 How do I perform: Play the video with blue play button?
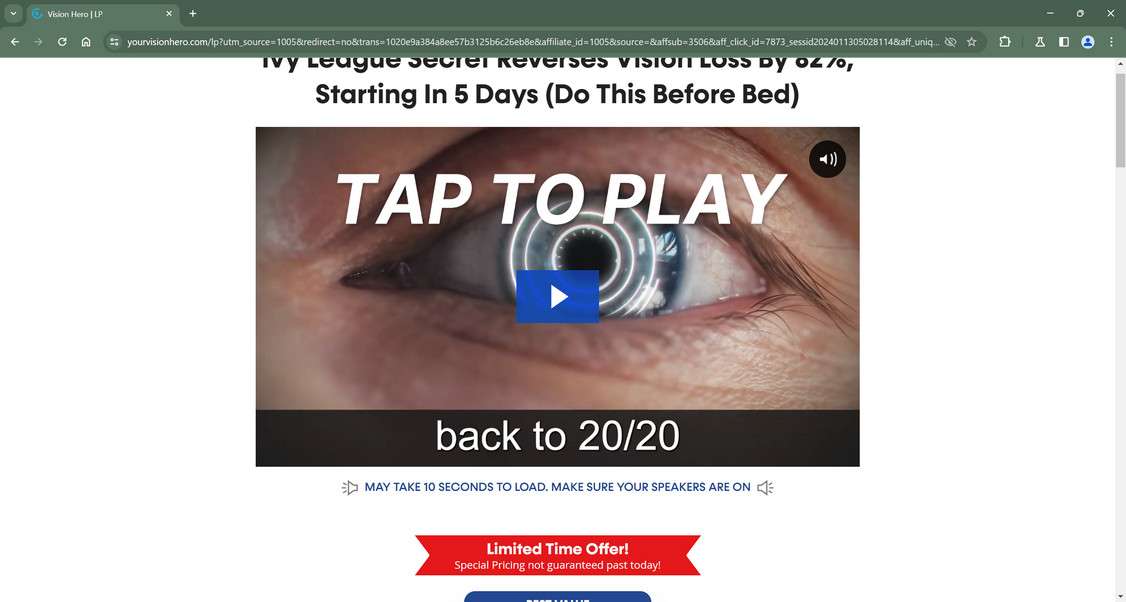[557, 297]
